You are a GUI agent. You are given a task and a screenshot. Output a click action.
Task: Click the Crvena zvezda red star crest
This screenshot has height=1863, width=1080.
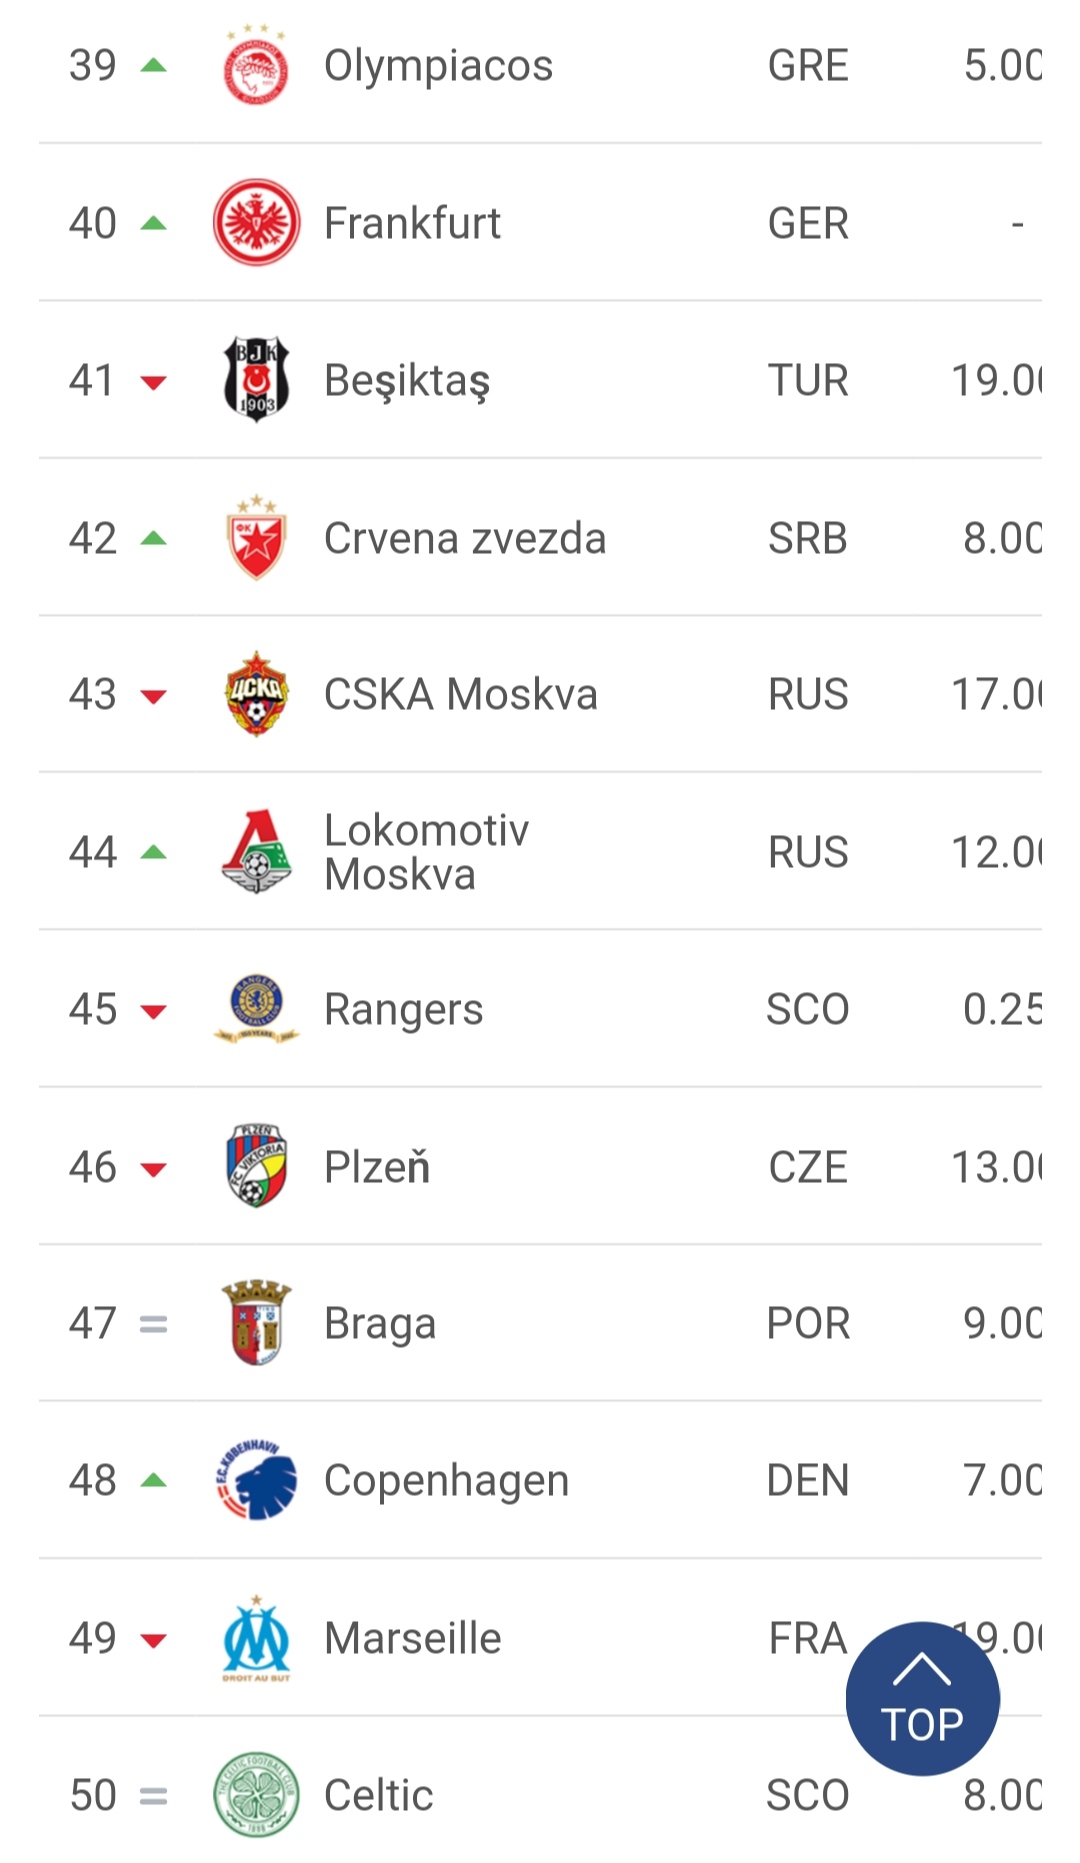tap(256, 537)
